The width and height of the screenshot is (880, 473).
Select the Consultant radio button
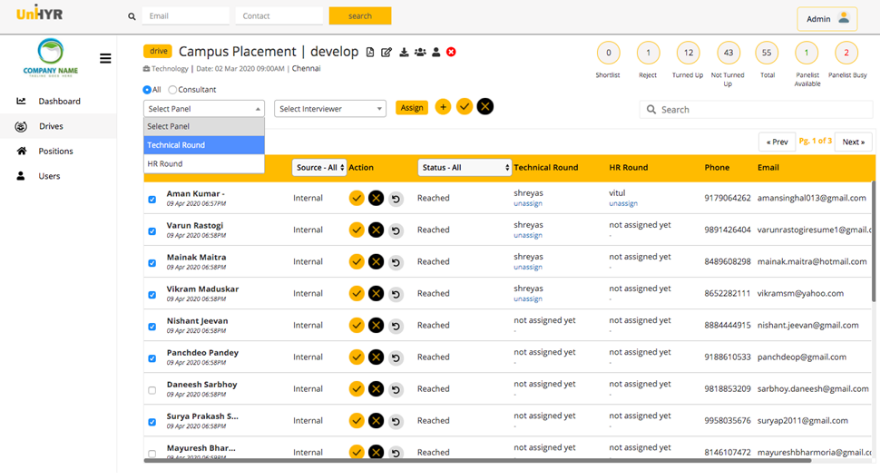point(172,90)
